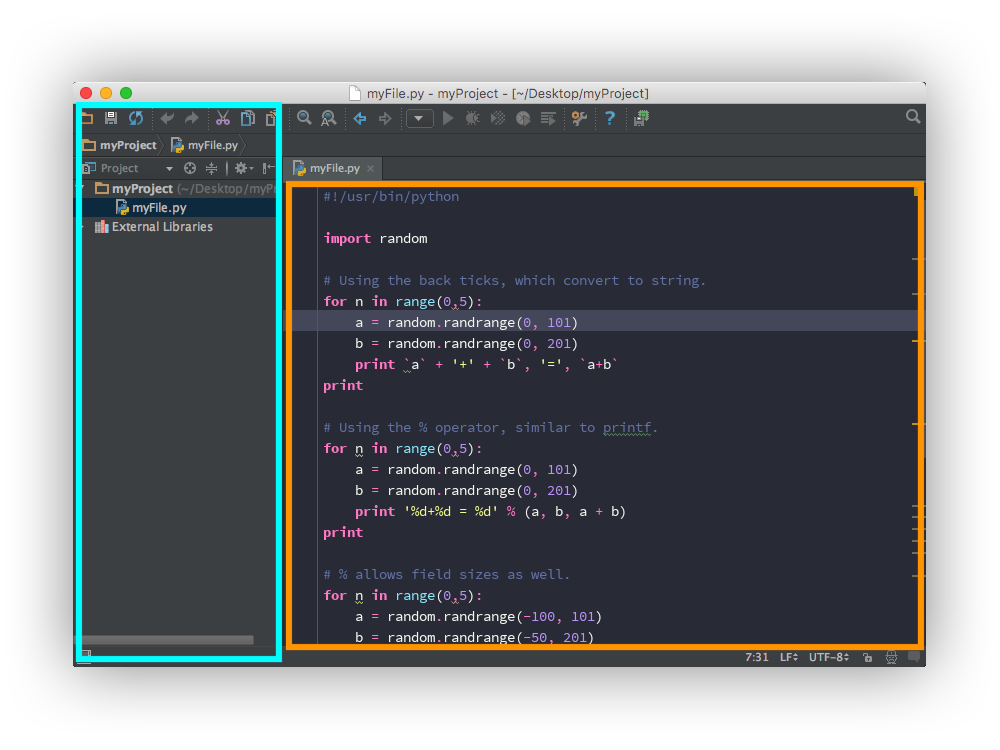1000x750 pixels.
Task: Open the run configuration dropdown
Action: pyautogui.click(x=420, y=118)
